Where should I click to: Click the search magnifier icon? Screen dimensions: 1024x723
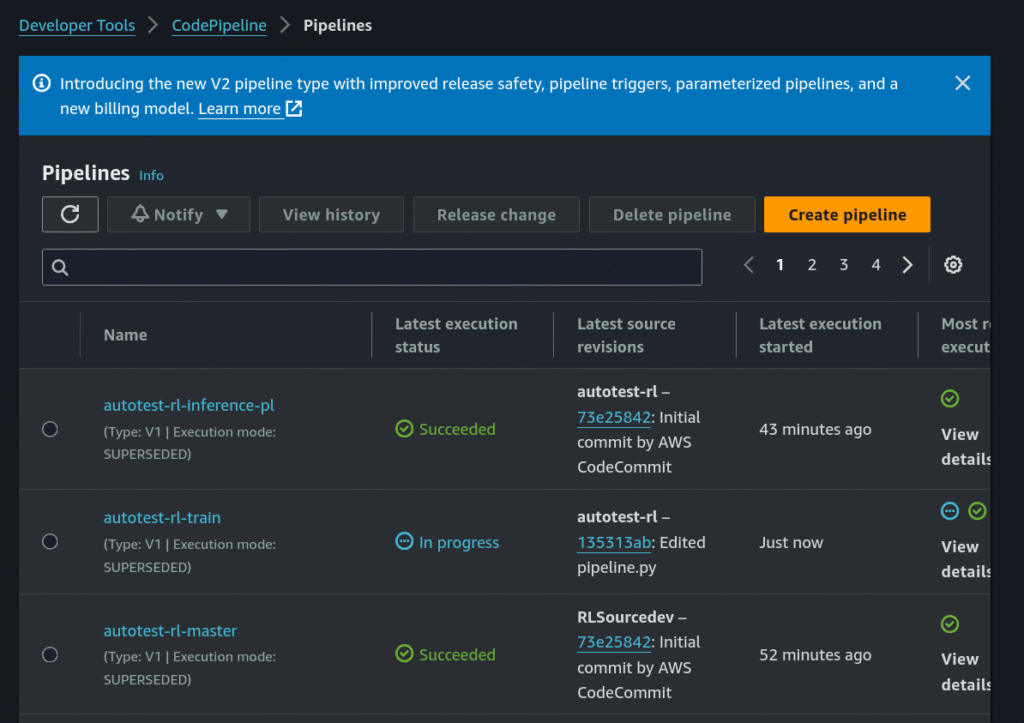59,267
